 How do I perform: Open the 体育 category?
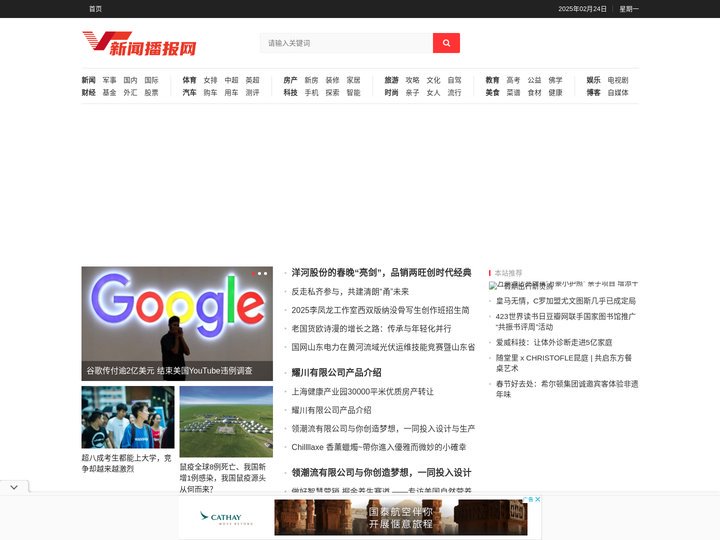click(x=189, y=80)
